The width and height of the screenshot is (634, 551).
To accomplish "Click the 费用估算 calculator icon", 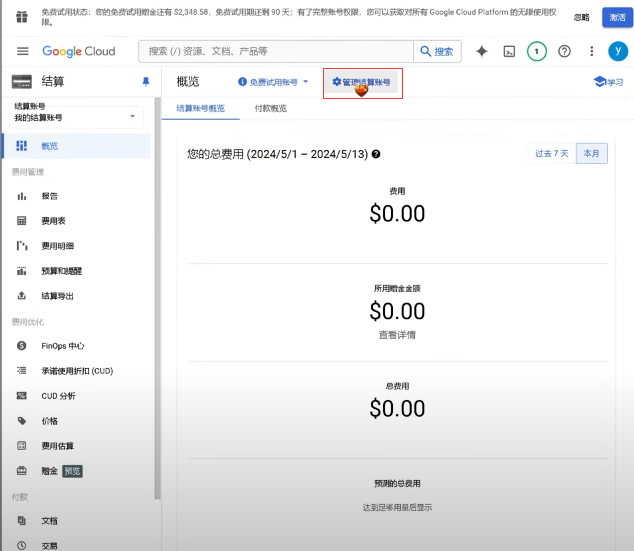I will (x=21, y=445).
